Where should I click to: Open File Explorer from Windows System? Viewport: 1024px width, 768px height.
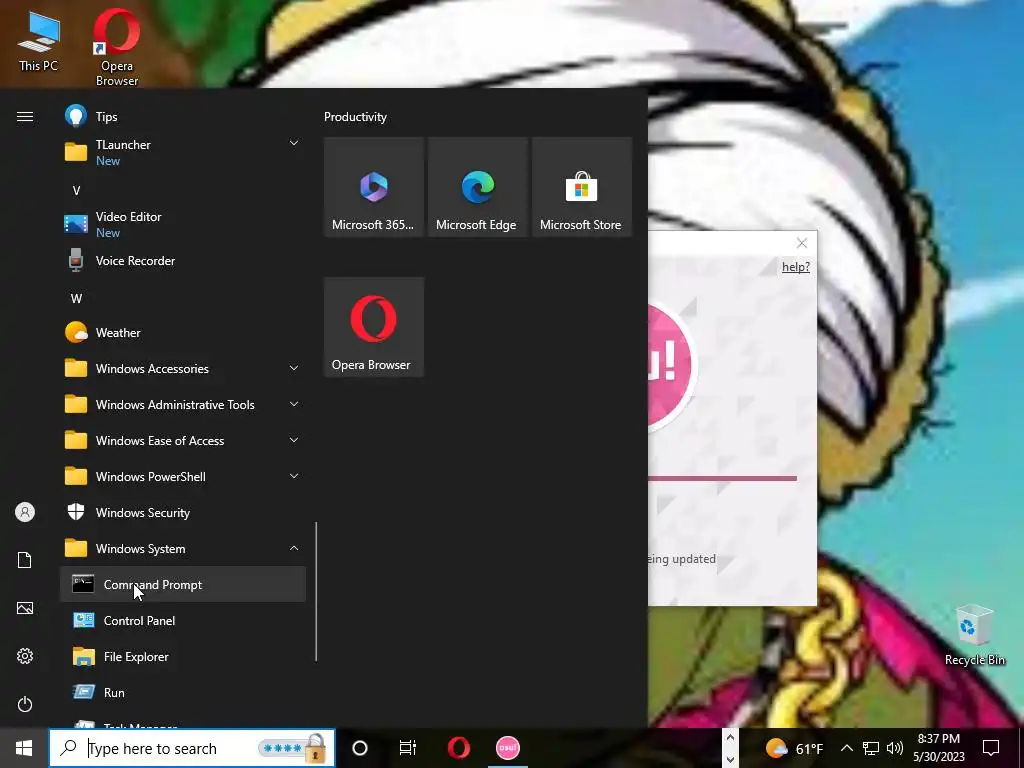point(183,656)
